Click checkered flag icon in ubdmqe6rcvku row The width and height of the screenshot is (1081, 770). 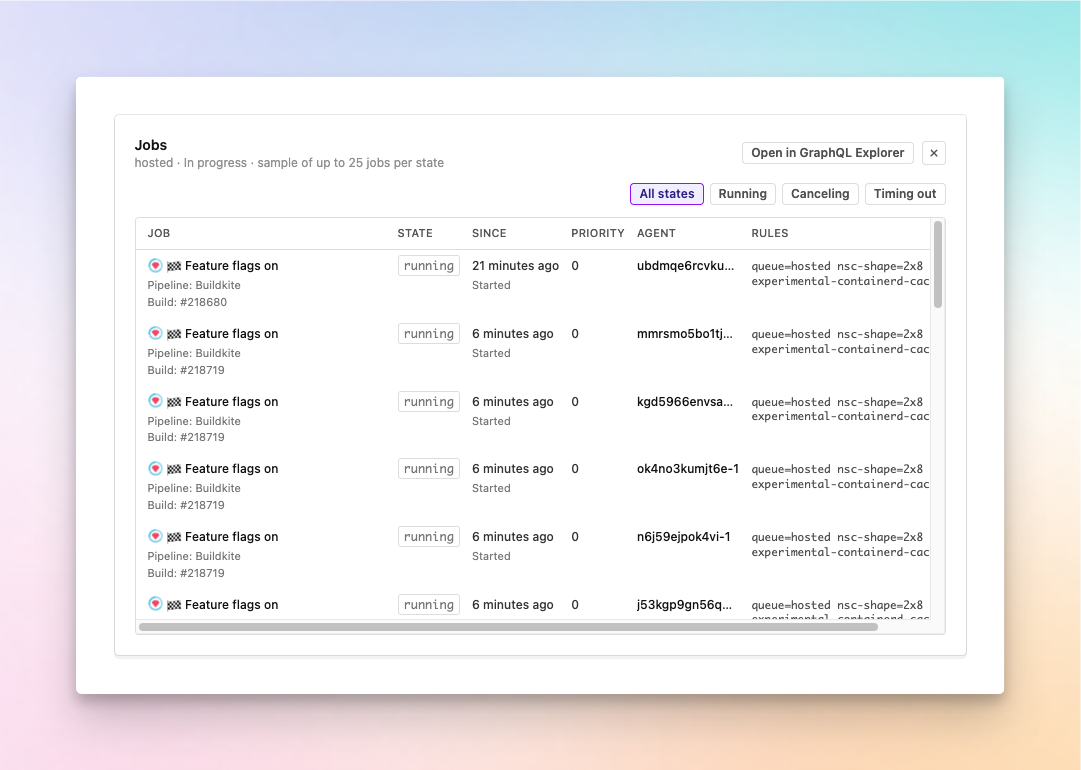click(x=174, y=266)
